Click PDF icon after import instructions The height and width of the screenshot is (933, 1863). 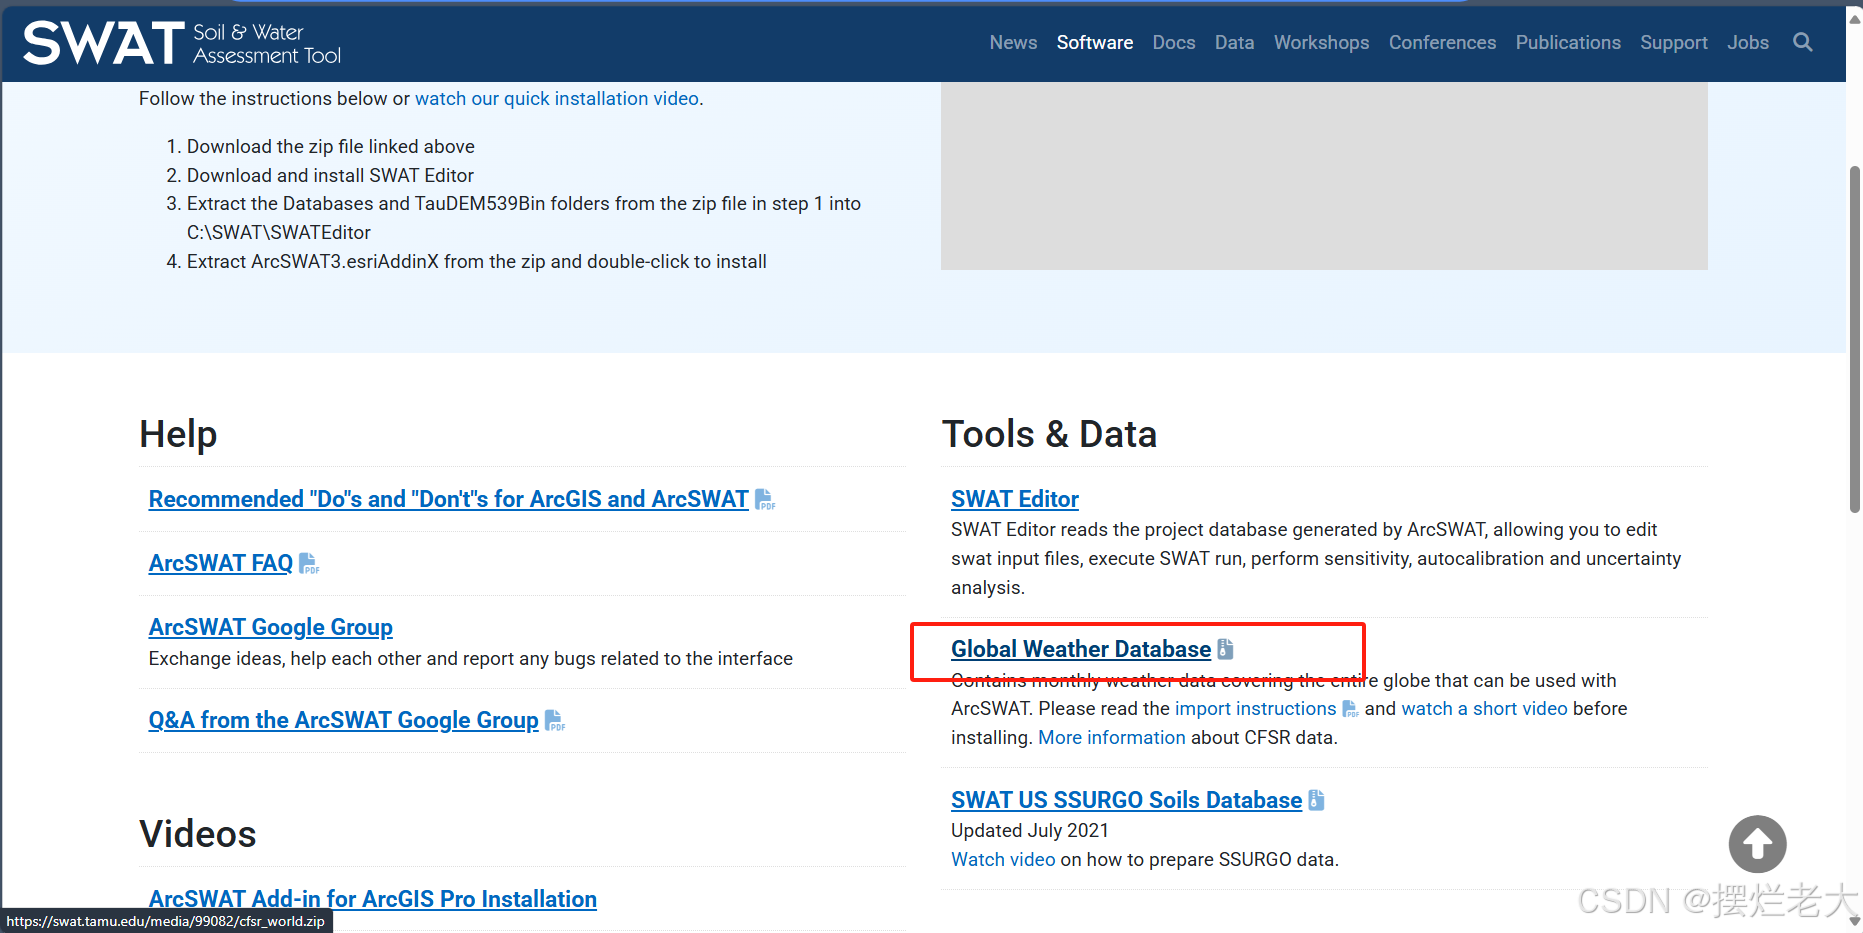(1350, 709)
